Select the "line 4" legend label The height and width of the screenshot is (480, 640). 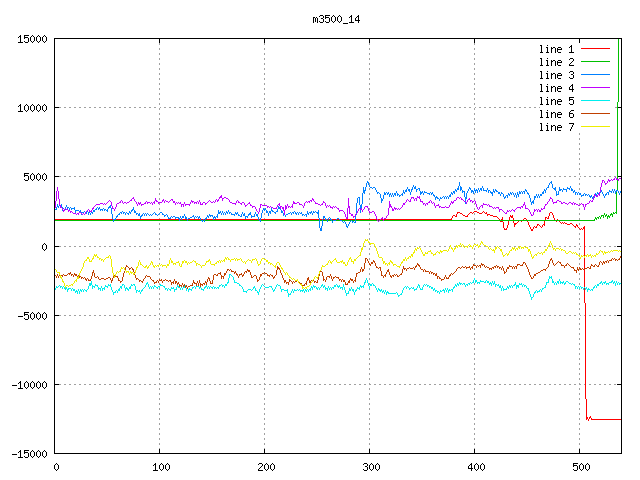coord(556,88)
